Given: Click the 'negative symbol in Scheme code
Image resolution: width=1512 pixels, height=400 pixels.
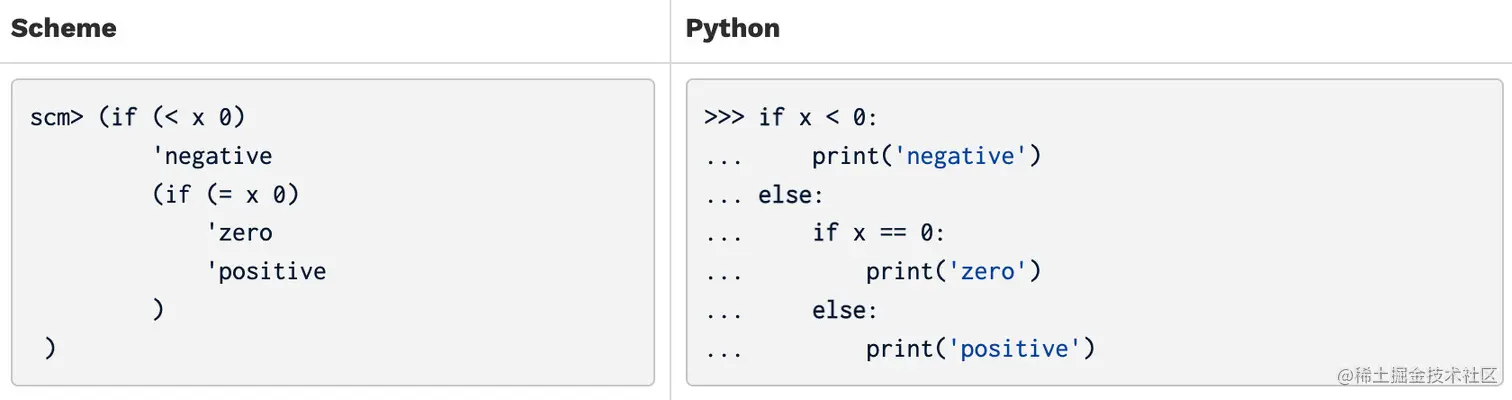Looking at the screenshot, I should [x=212, y=156].
